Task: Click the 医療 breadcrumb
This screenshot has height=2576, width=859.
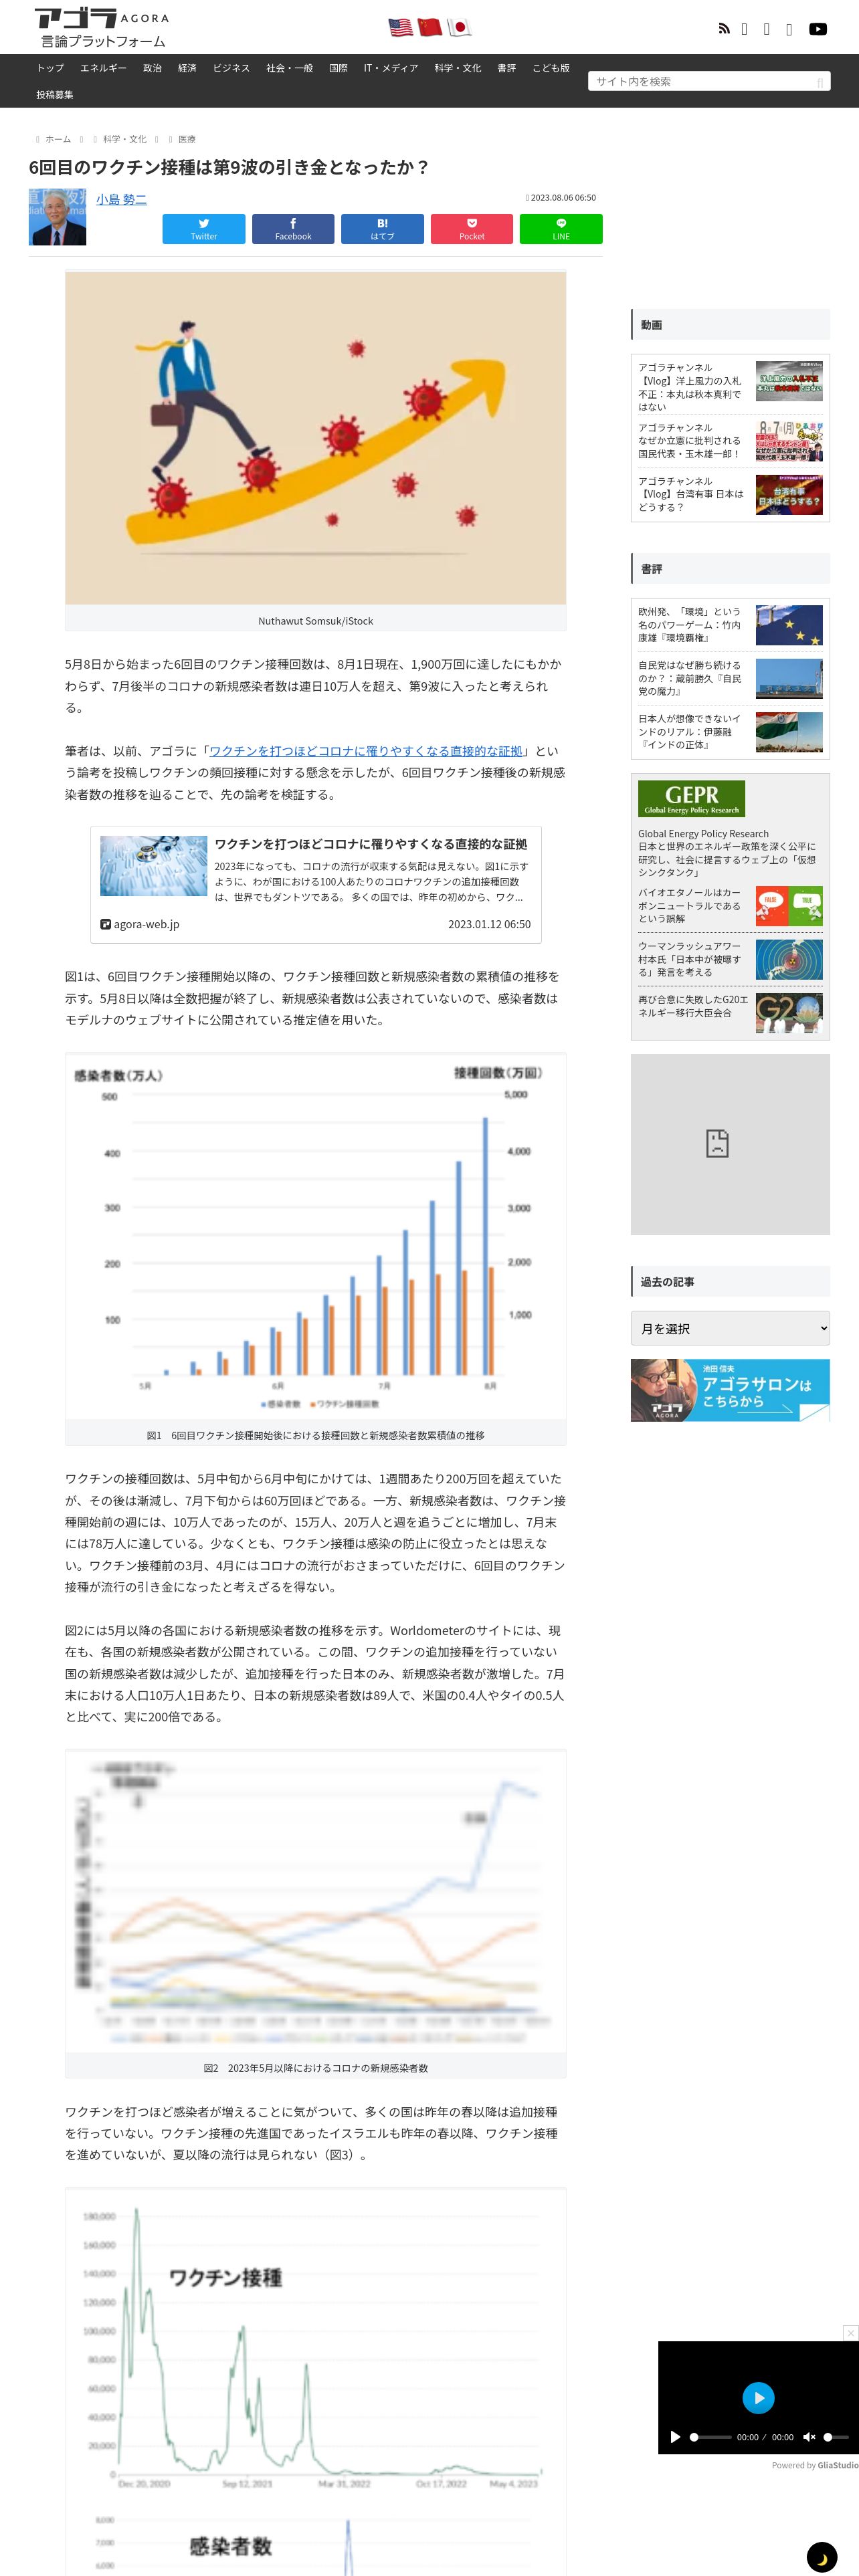Action: click(187, 139)
